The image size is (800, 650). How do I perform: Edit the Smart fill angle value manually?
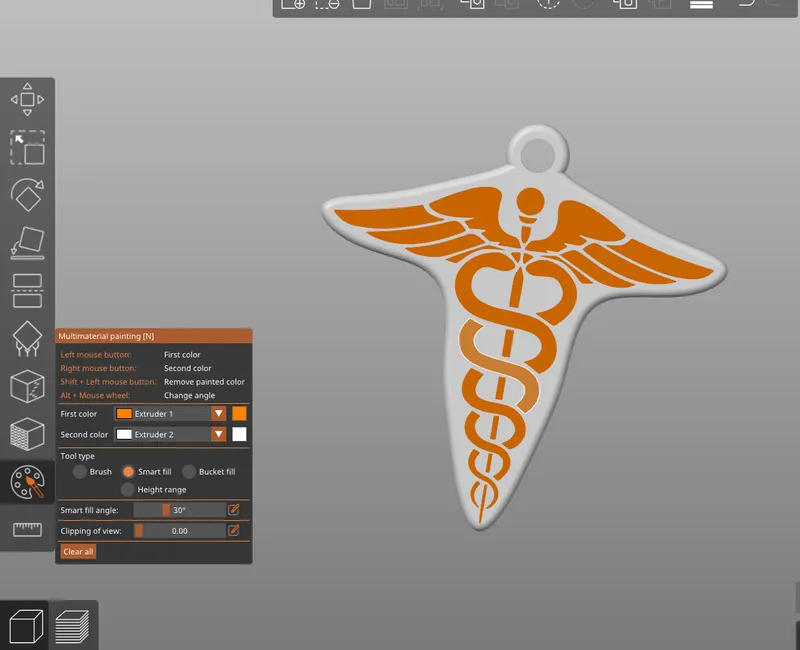pos(234,510)
